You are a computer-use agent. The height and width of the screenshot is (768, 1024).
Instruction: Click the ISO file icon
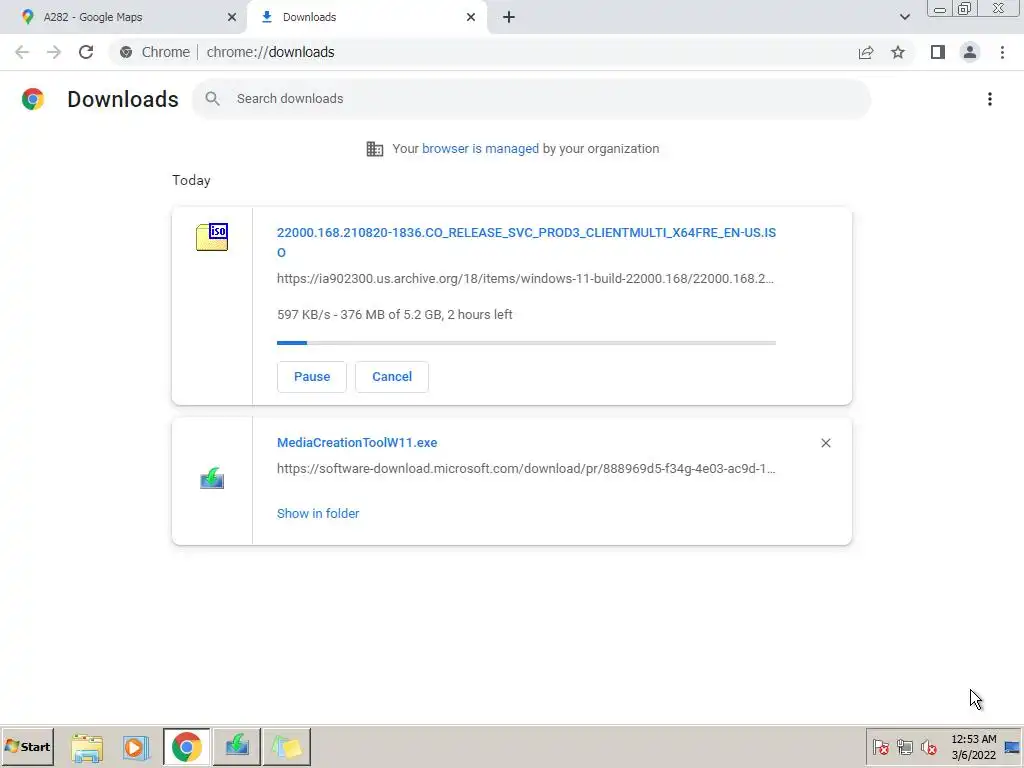point(212,237)
